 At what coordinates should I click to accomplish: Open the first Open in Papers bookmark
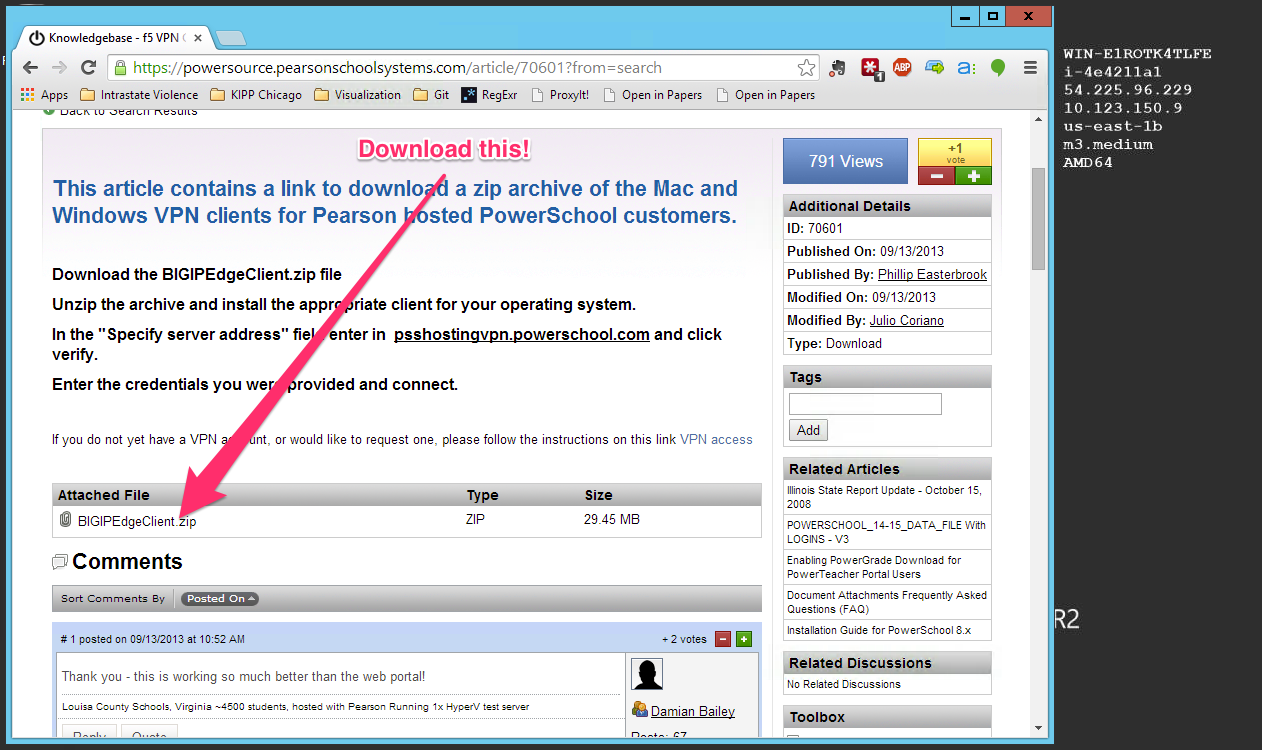[652, 95]
